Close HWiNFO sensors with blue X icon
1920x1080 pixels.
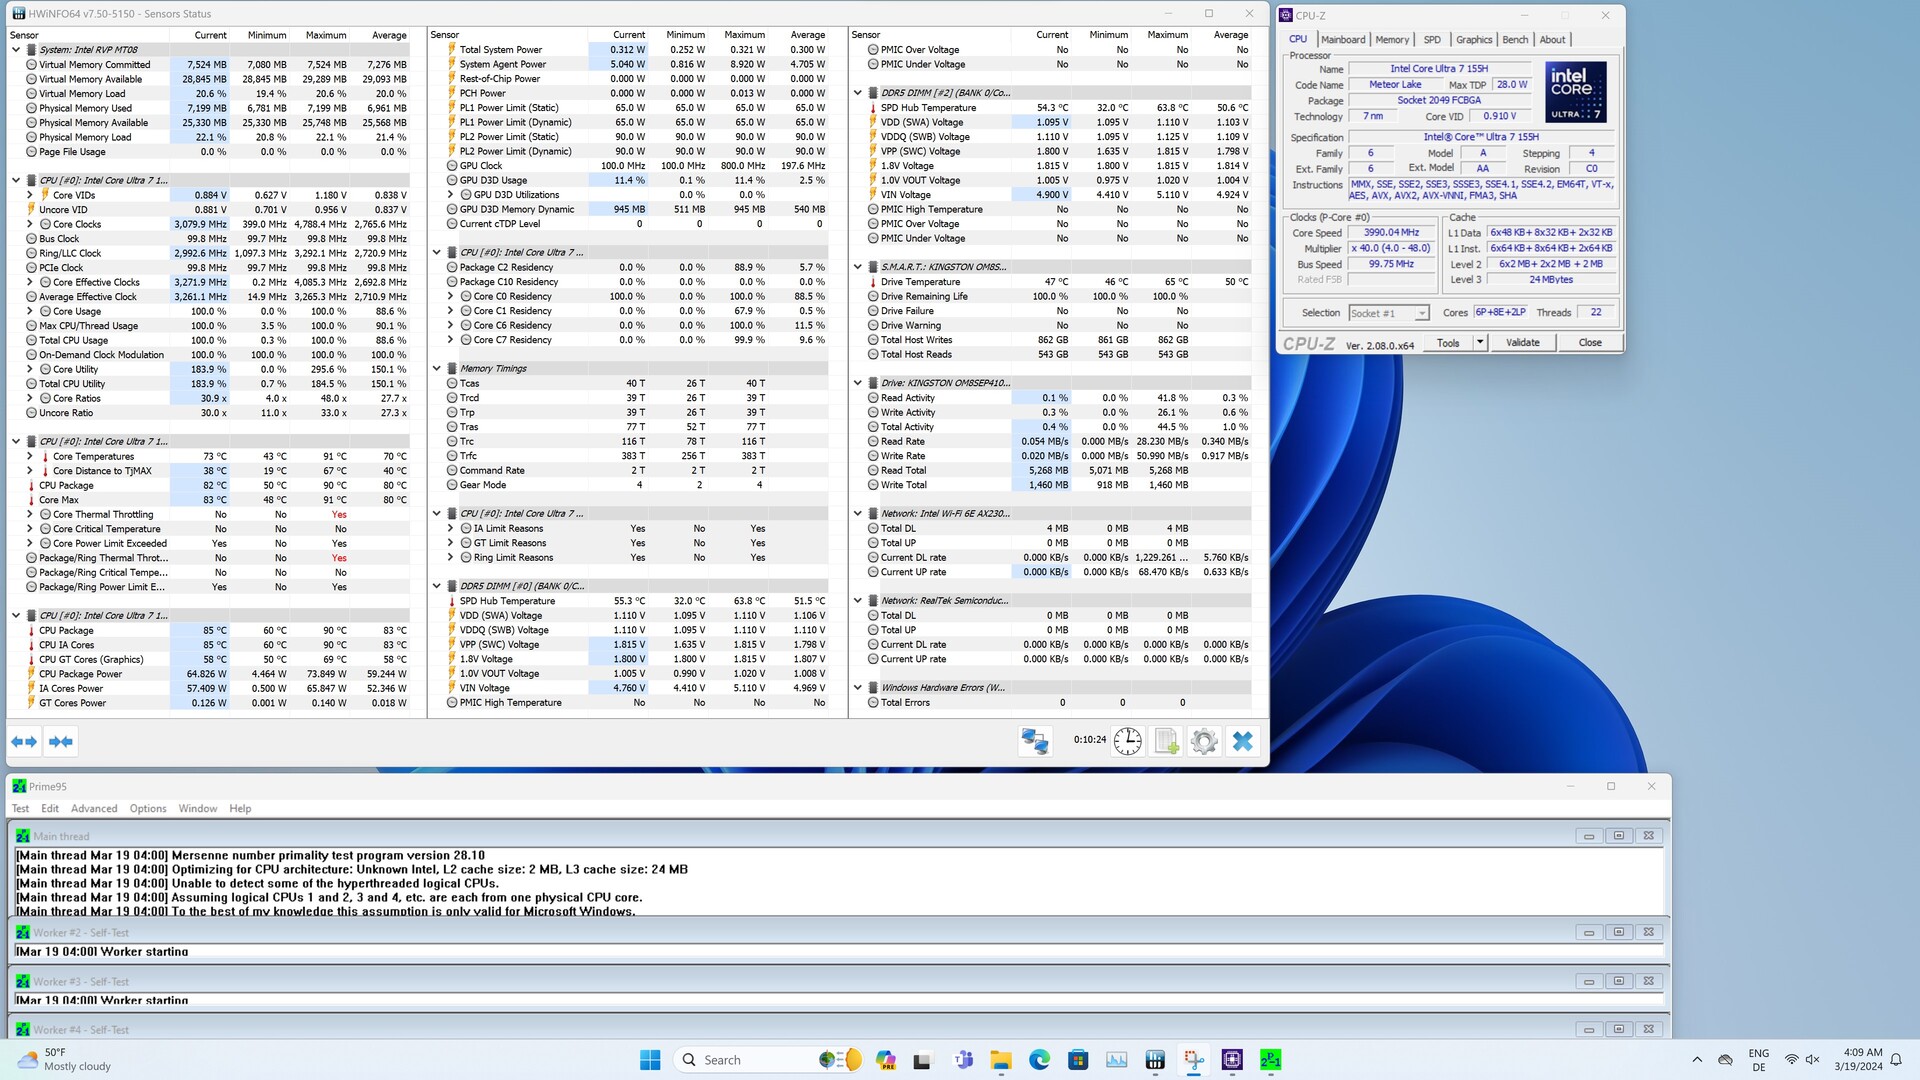1242,741
